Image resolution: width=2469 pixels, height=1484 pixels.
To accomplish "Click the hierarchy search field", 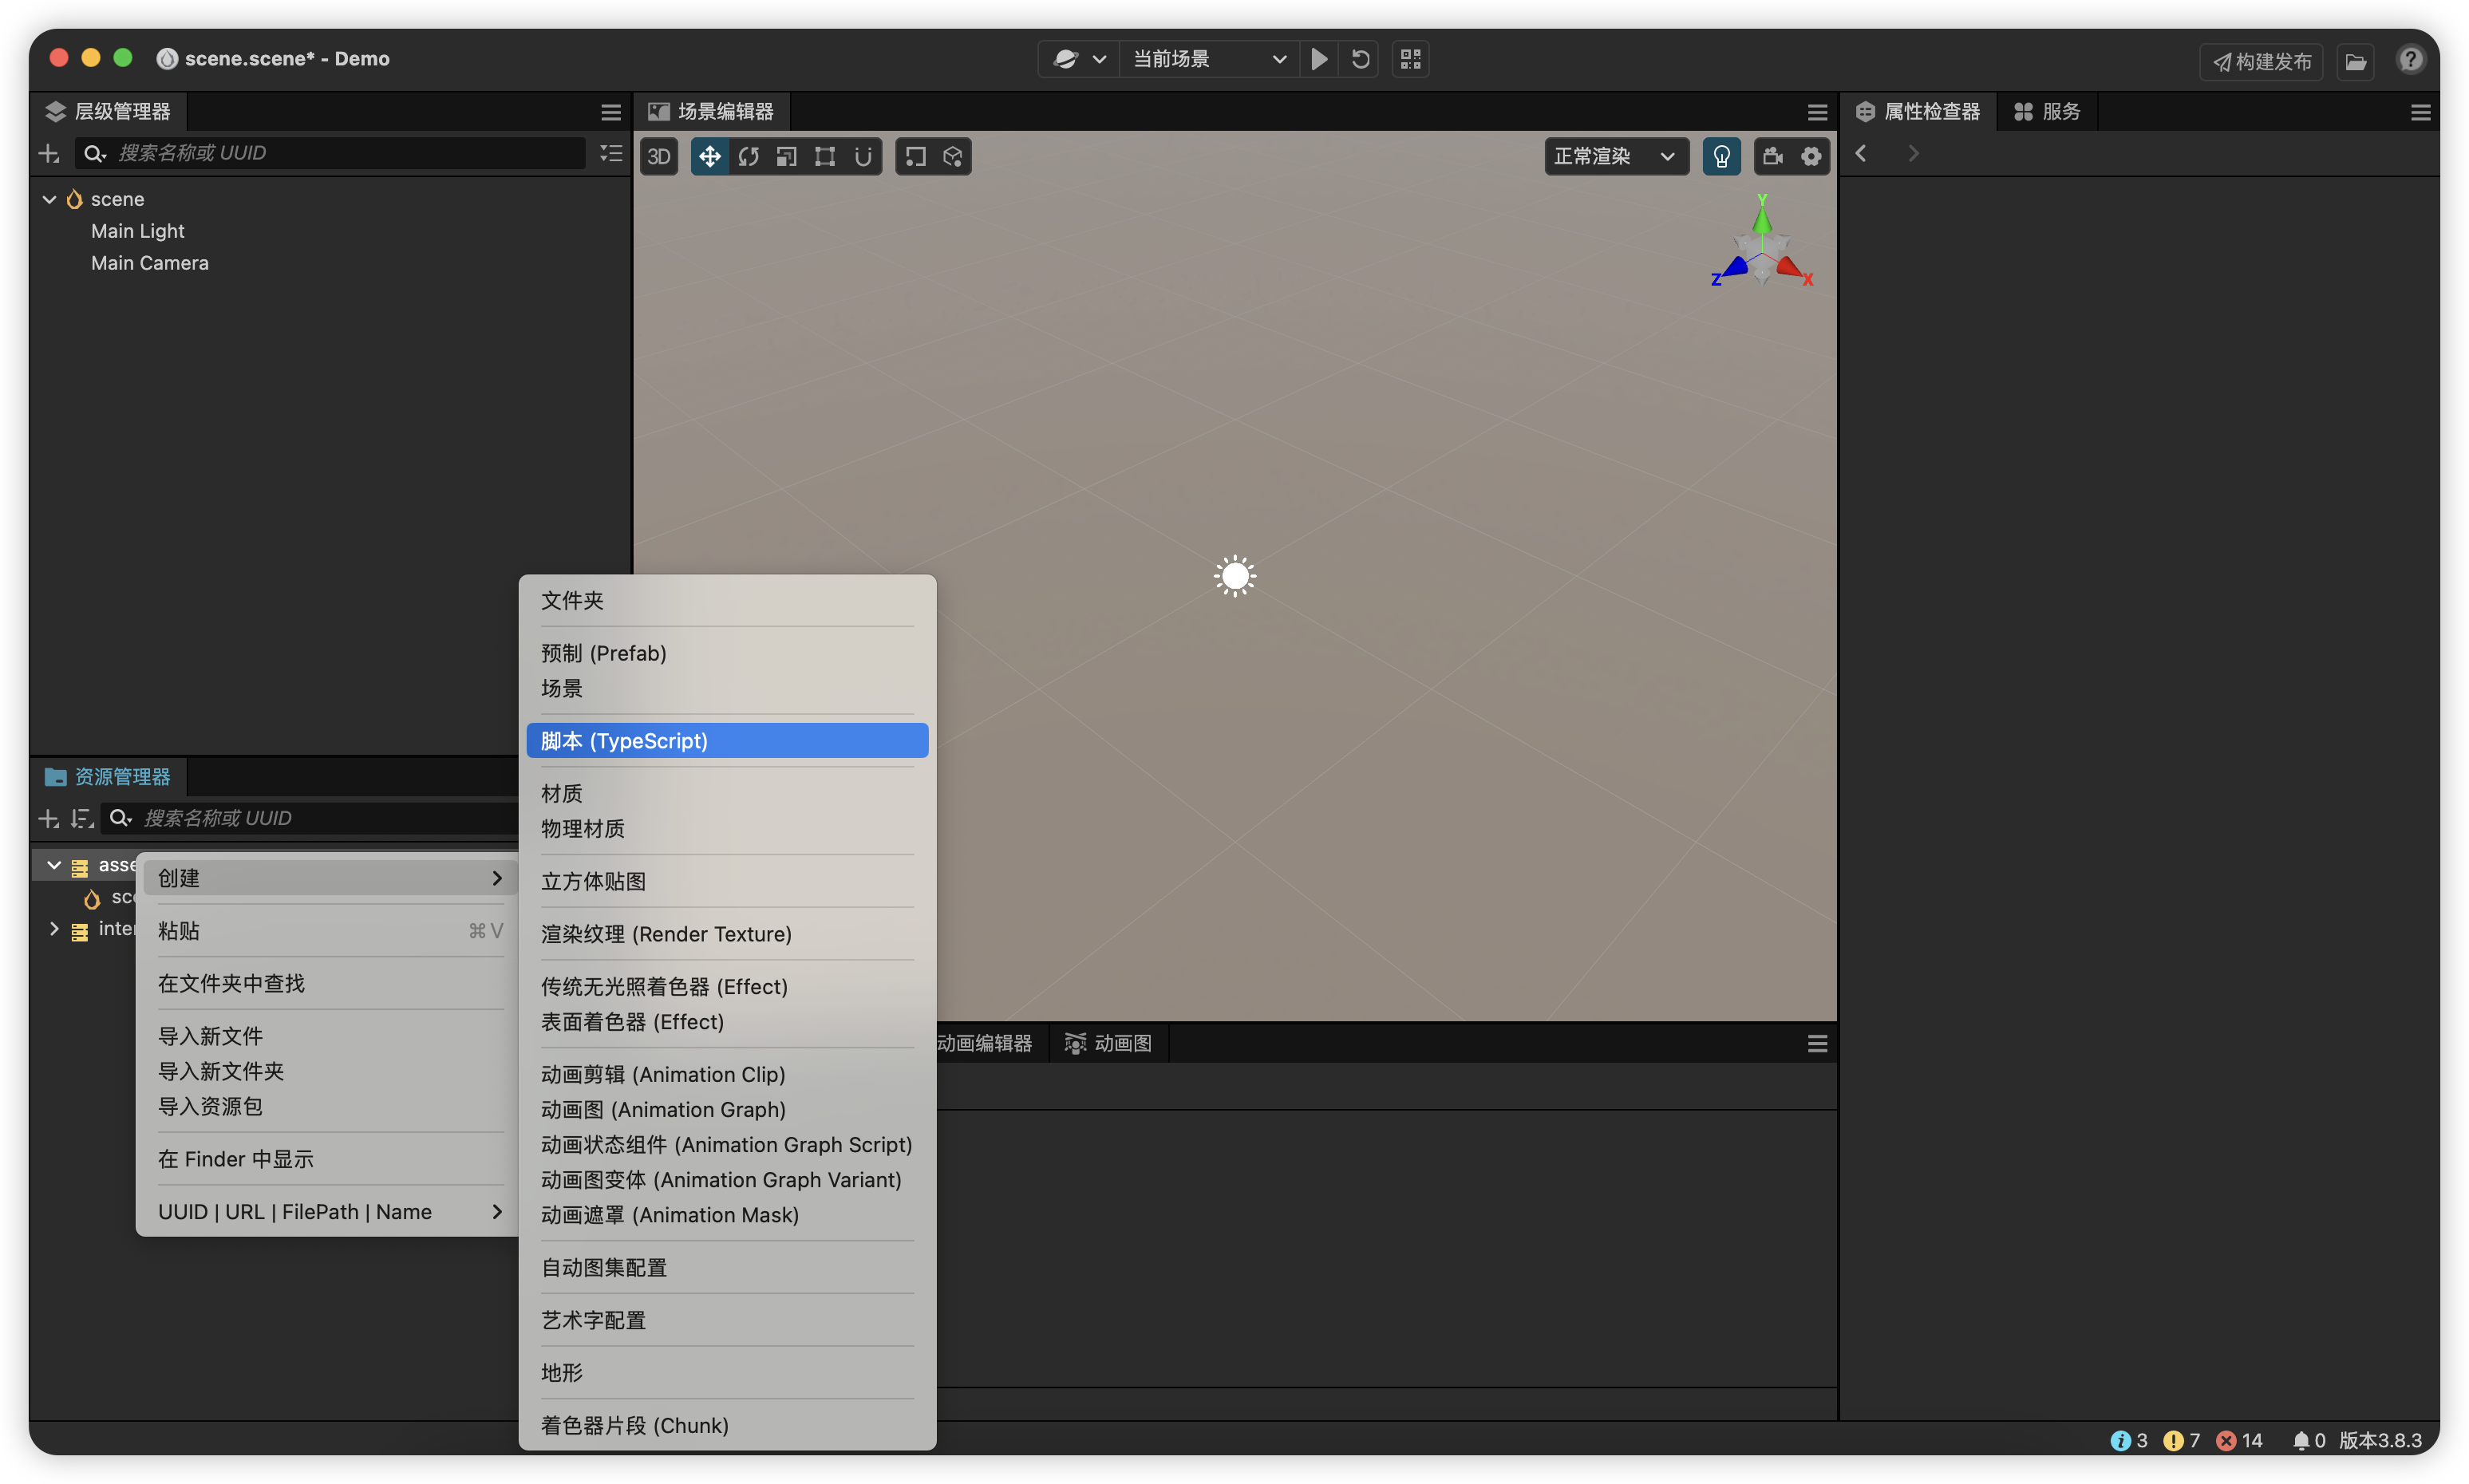I will tap(340, 153).
